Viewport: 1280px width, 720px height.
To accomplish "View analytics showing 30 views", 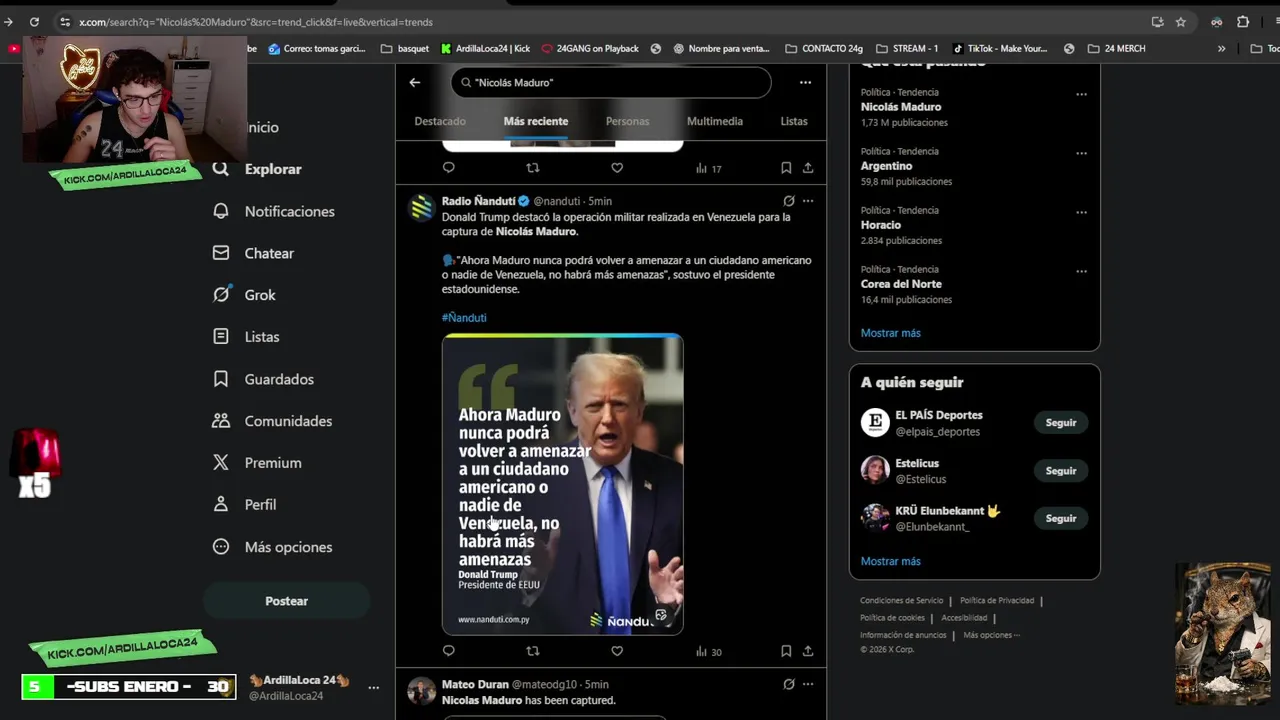I will 709,651.
